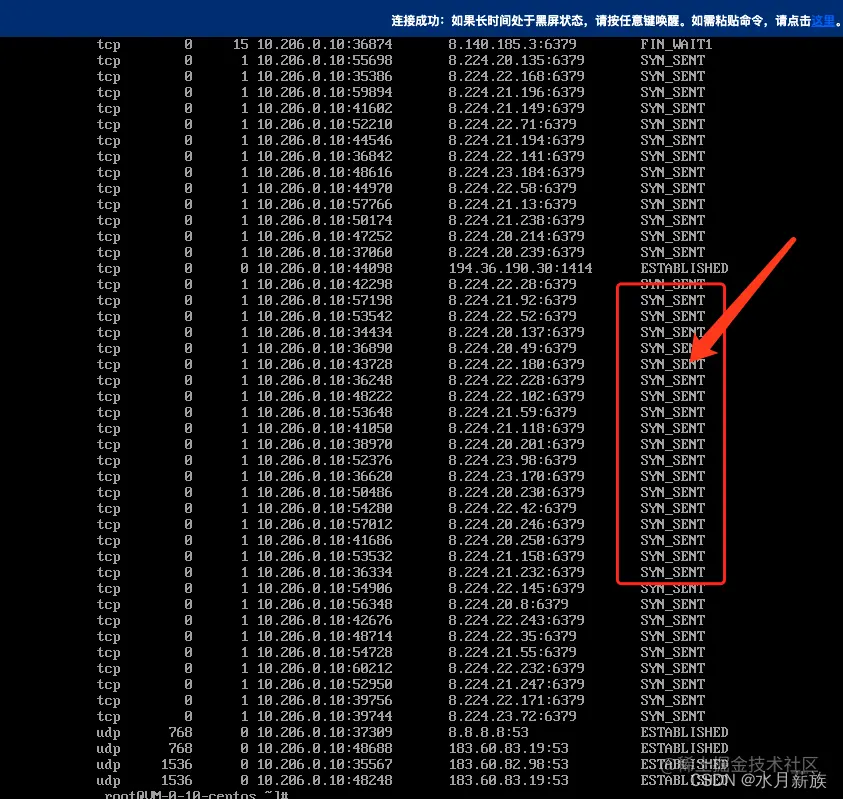Select foreign address 8.224.23.184:6379

(517, 172)
